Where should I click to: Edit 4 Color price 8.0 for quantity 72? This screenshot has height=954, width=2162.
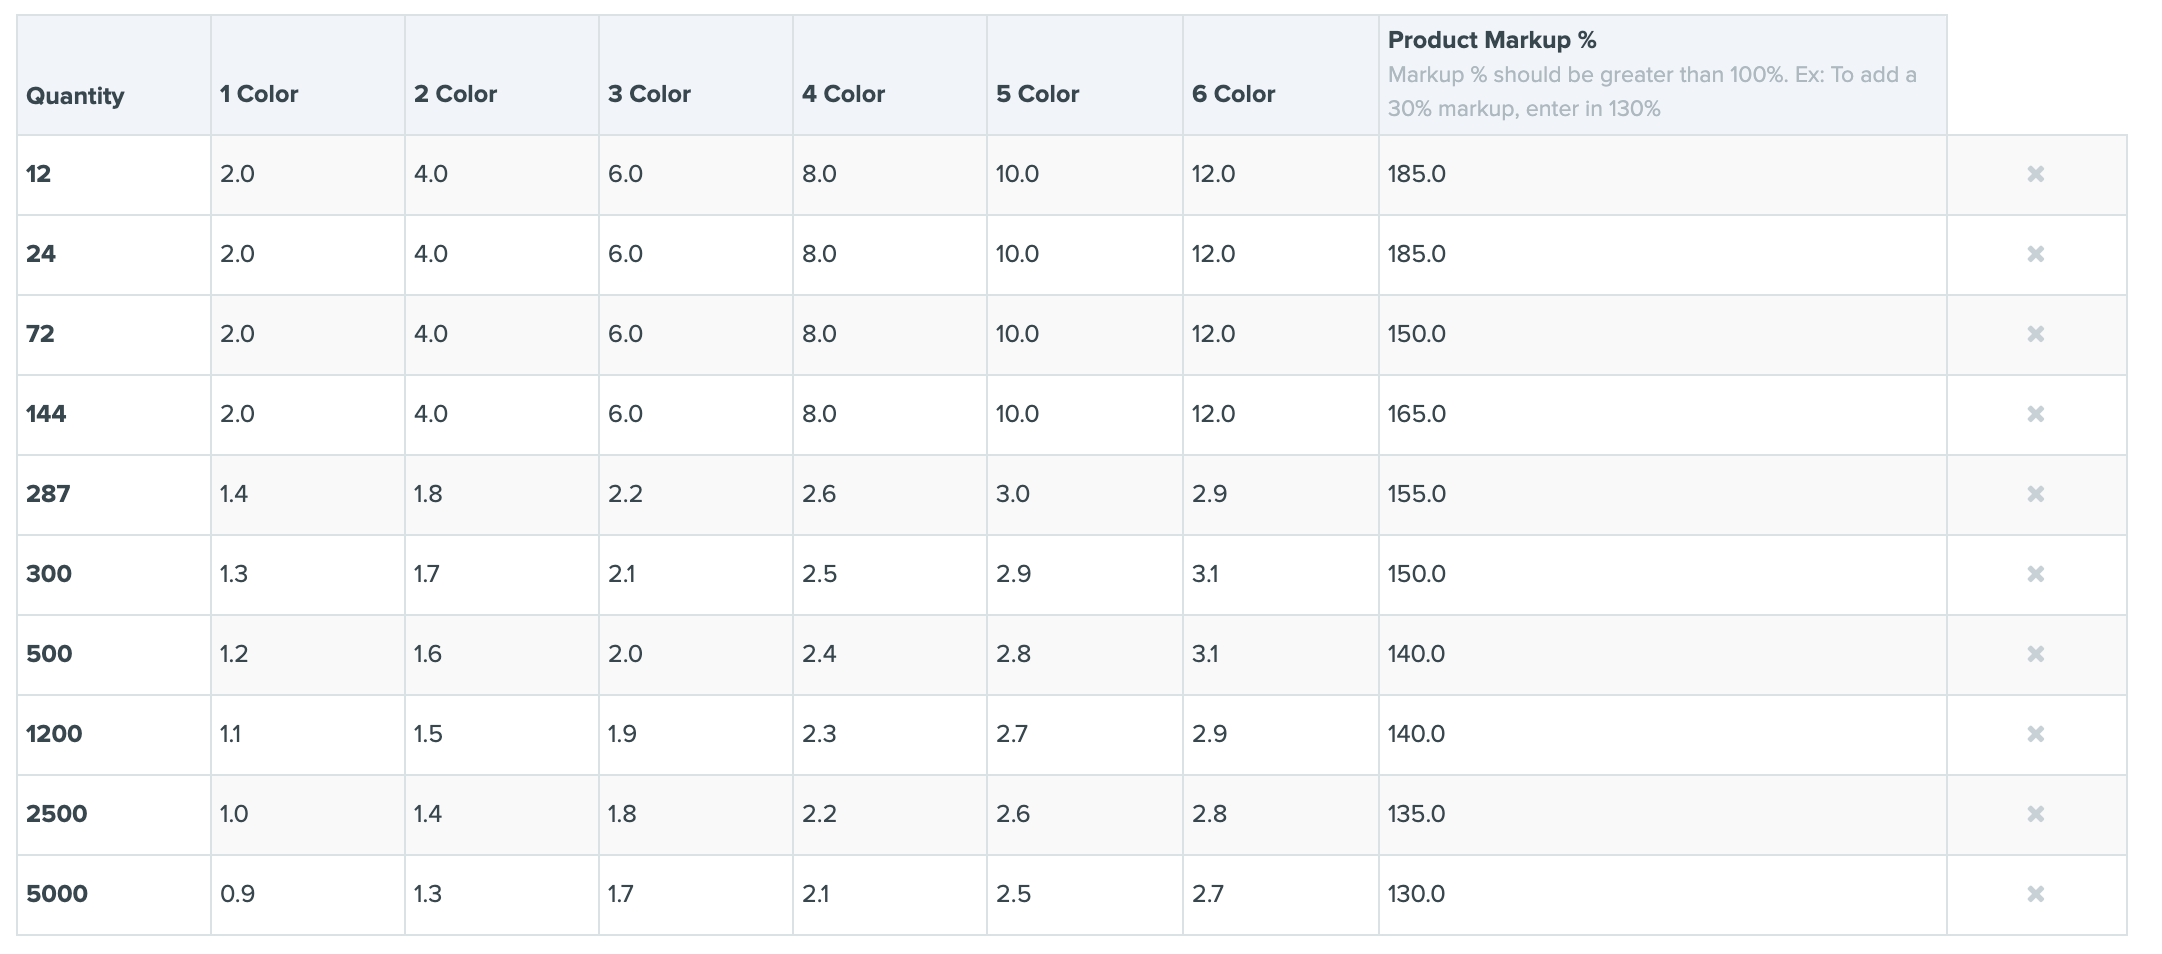click(890, 335)
